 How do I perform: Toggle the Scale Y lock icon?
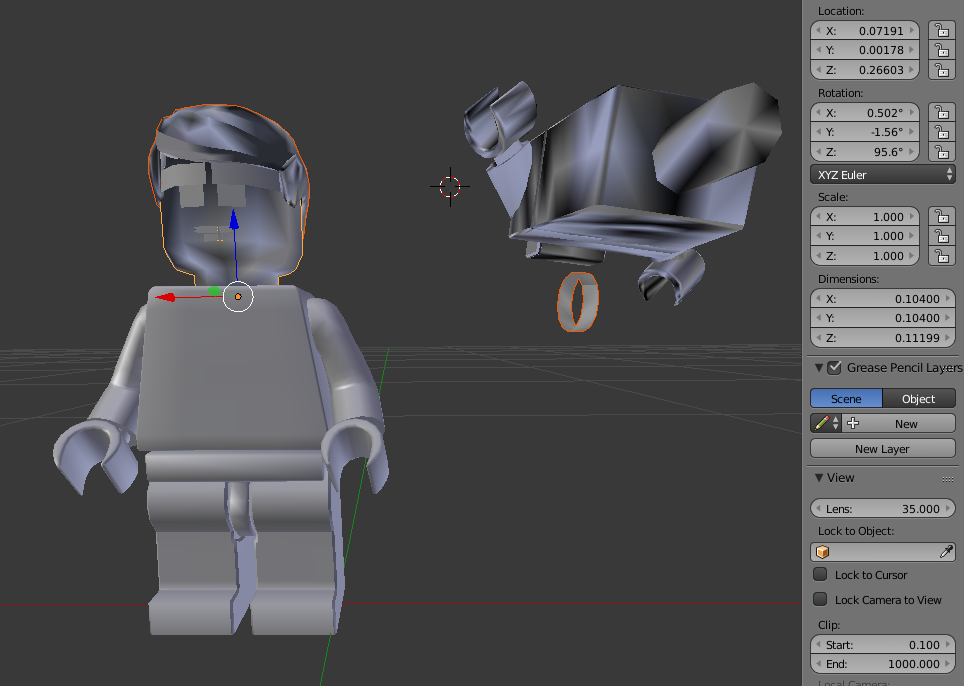pyautogui.click(x=941, y=235)
